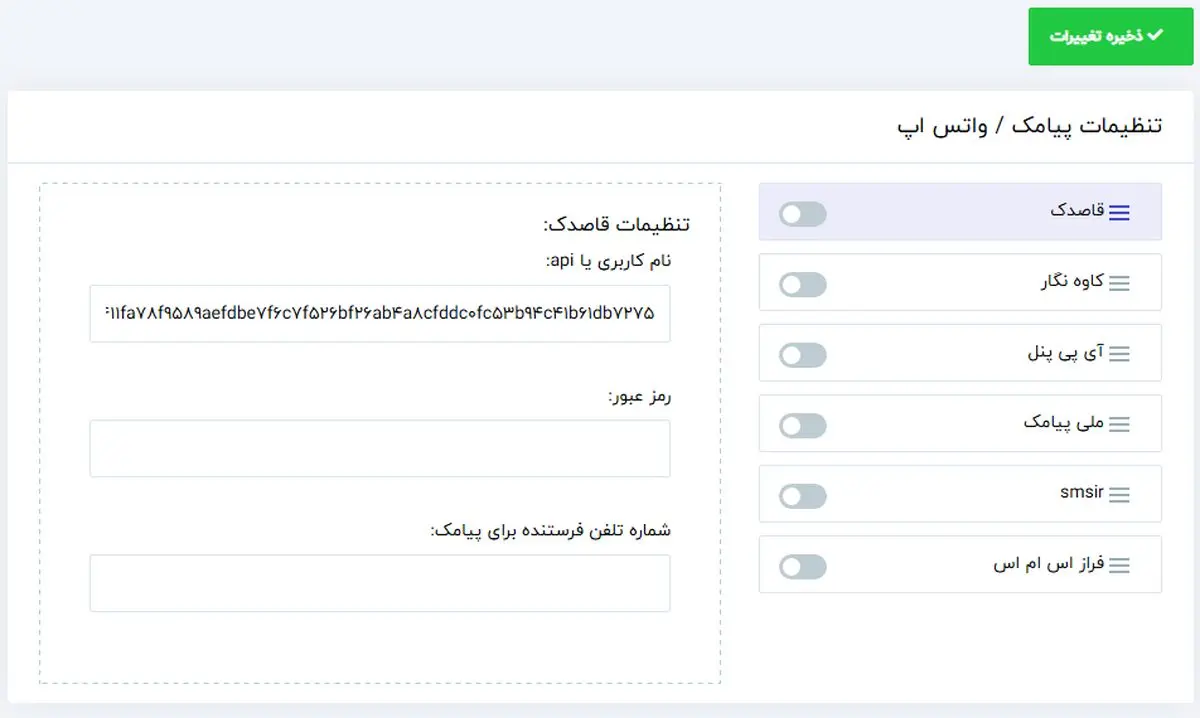Click the sender phone number input field

tap(380, 583)
